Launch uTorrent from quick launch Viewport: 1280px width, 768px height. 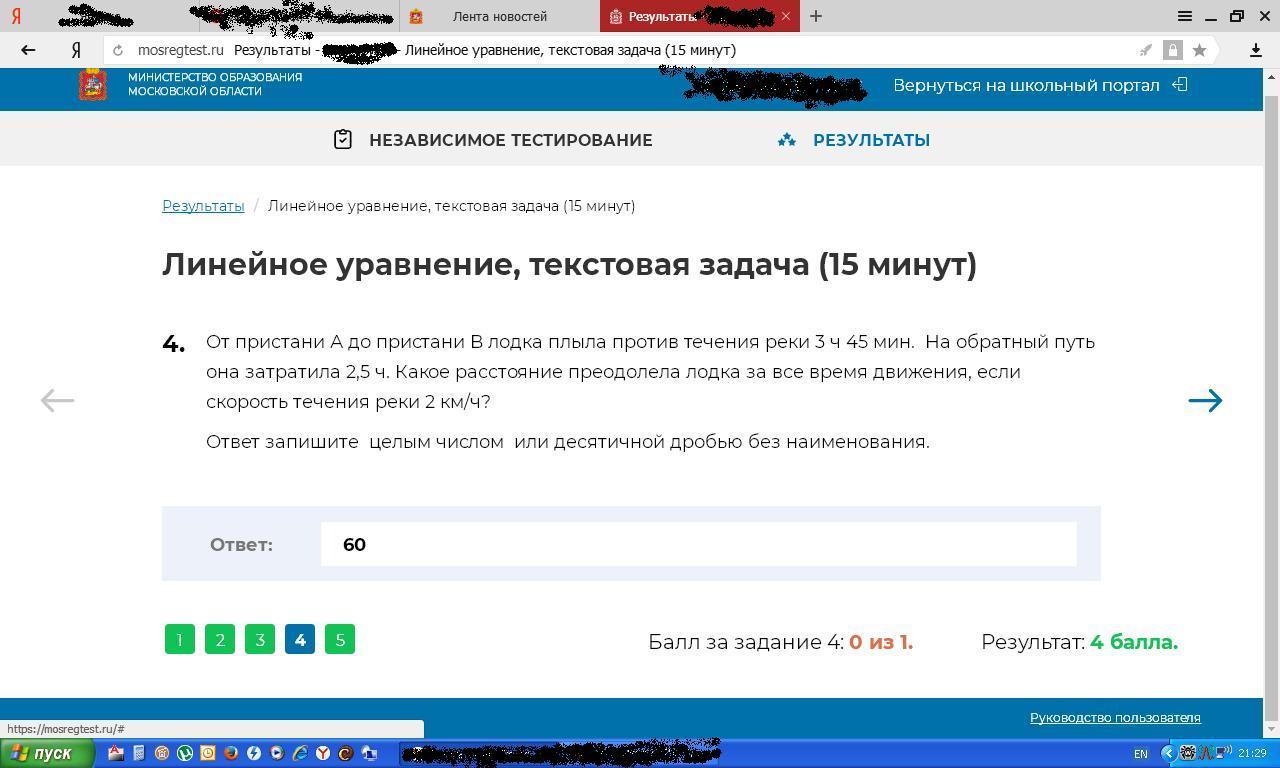[x=184, y=753]
